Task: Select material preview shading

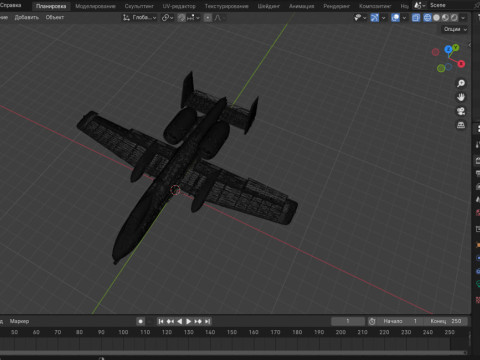Action: 445,18
